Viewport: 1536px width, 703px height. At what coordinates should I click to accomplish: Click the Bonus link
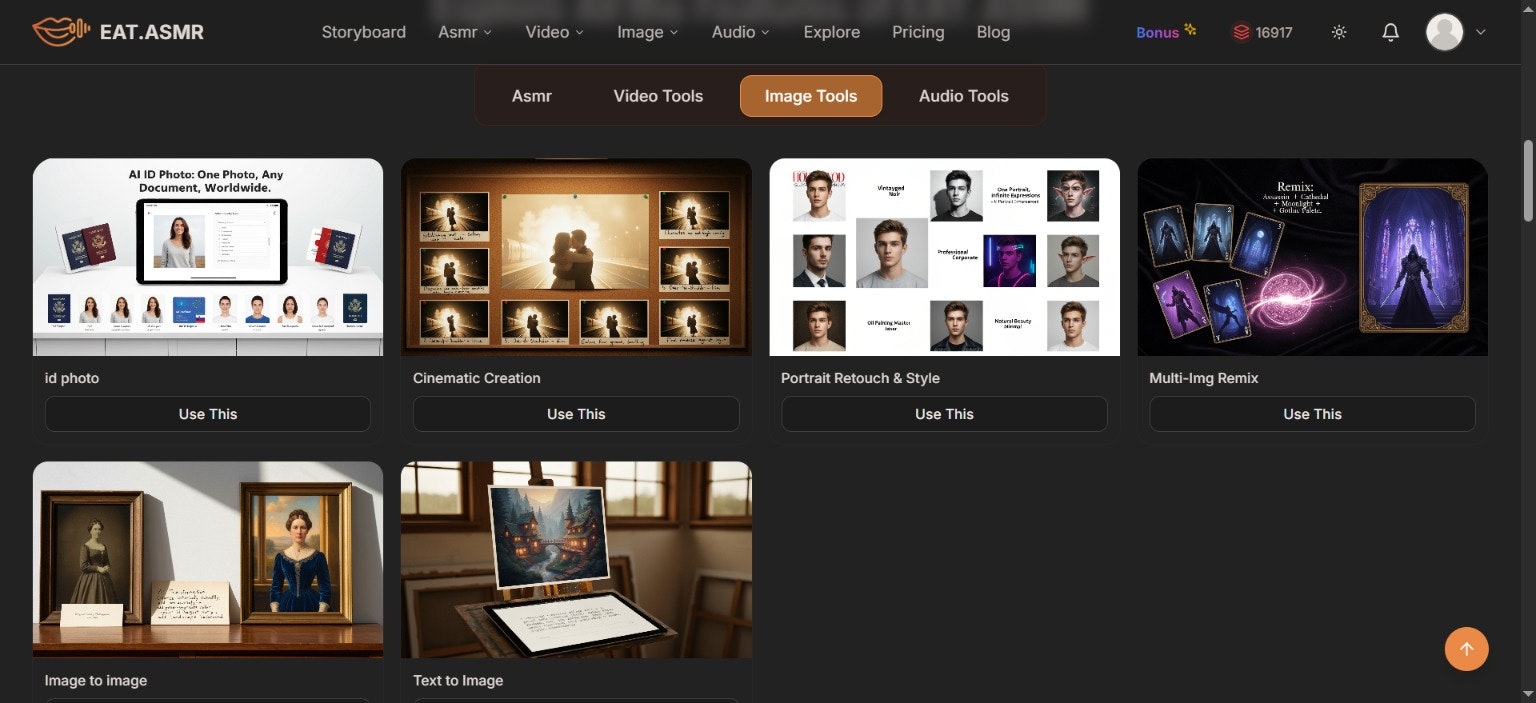pyautogui.click(x=1166, y=32)
